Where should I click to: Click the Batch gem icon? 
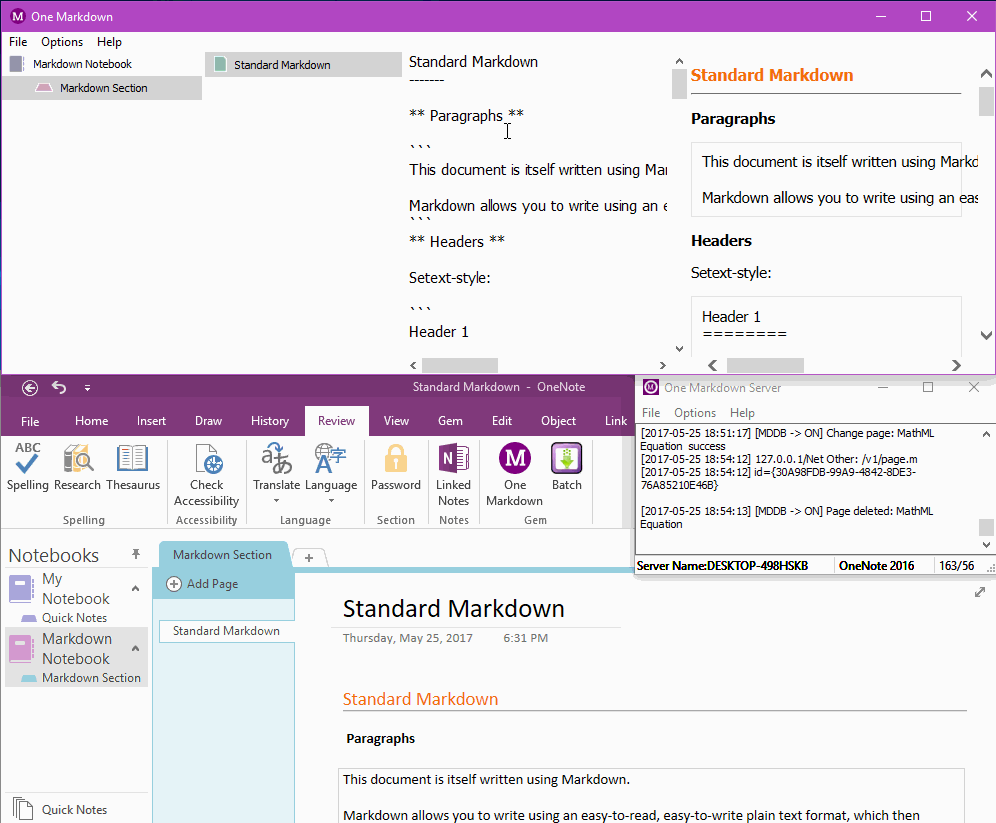pyautogui.click(x=567, y=460)
